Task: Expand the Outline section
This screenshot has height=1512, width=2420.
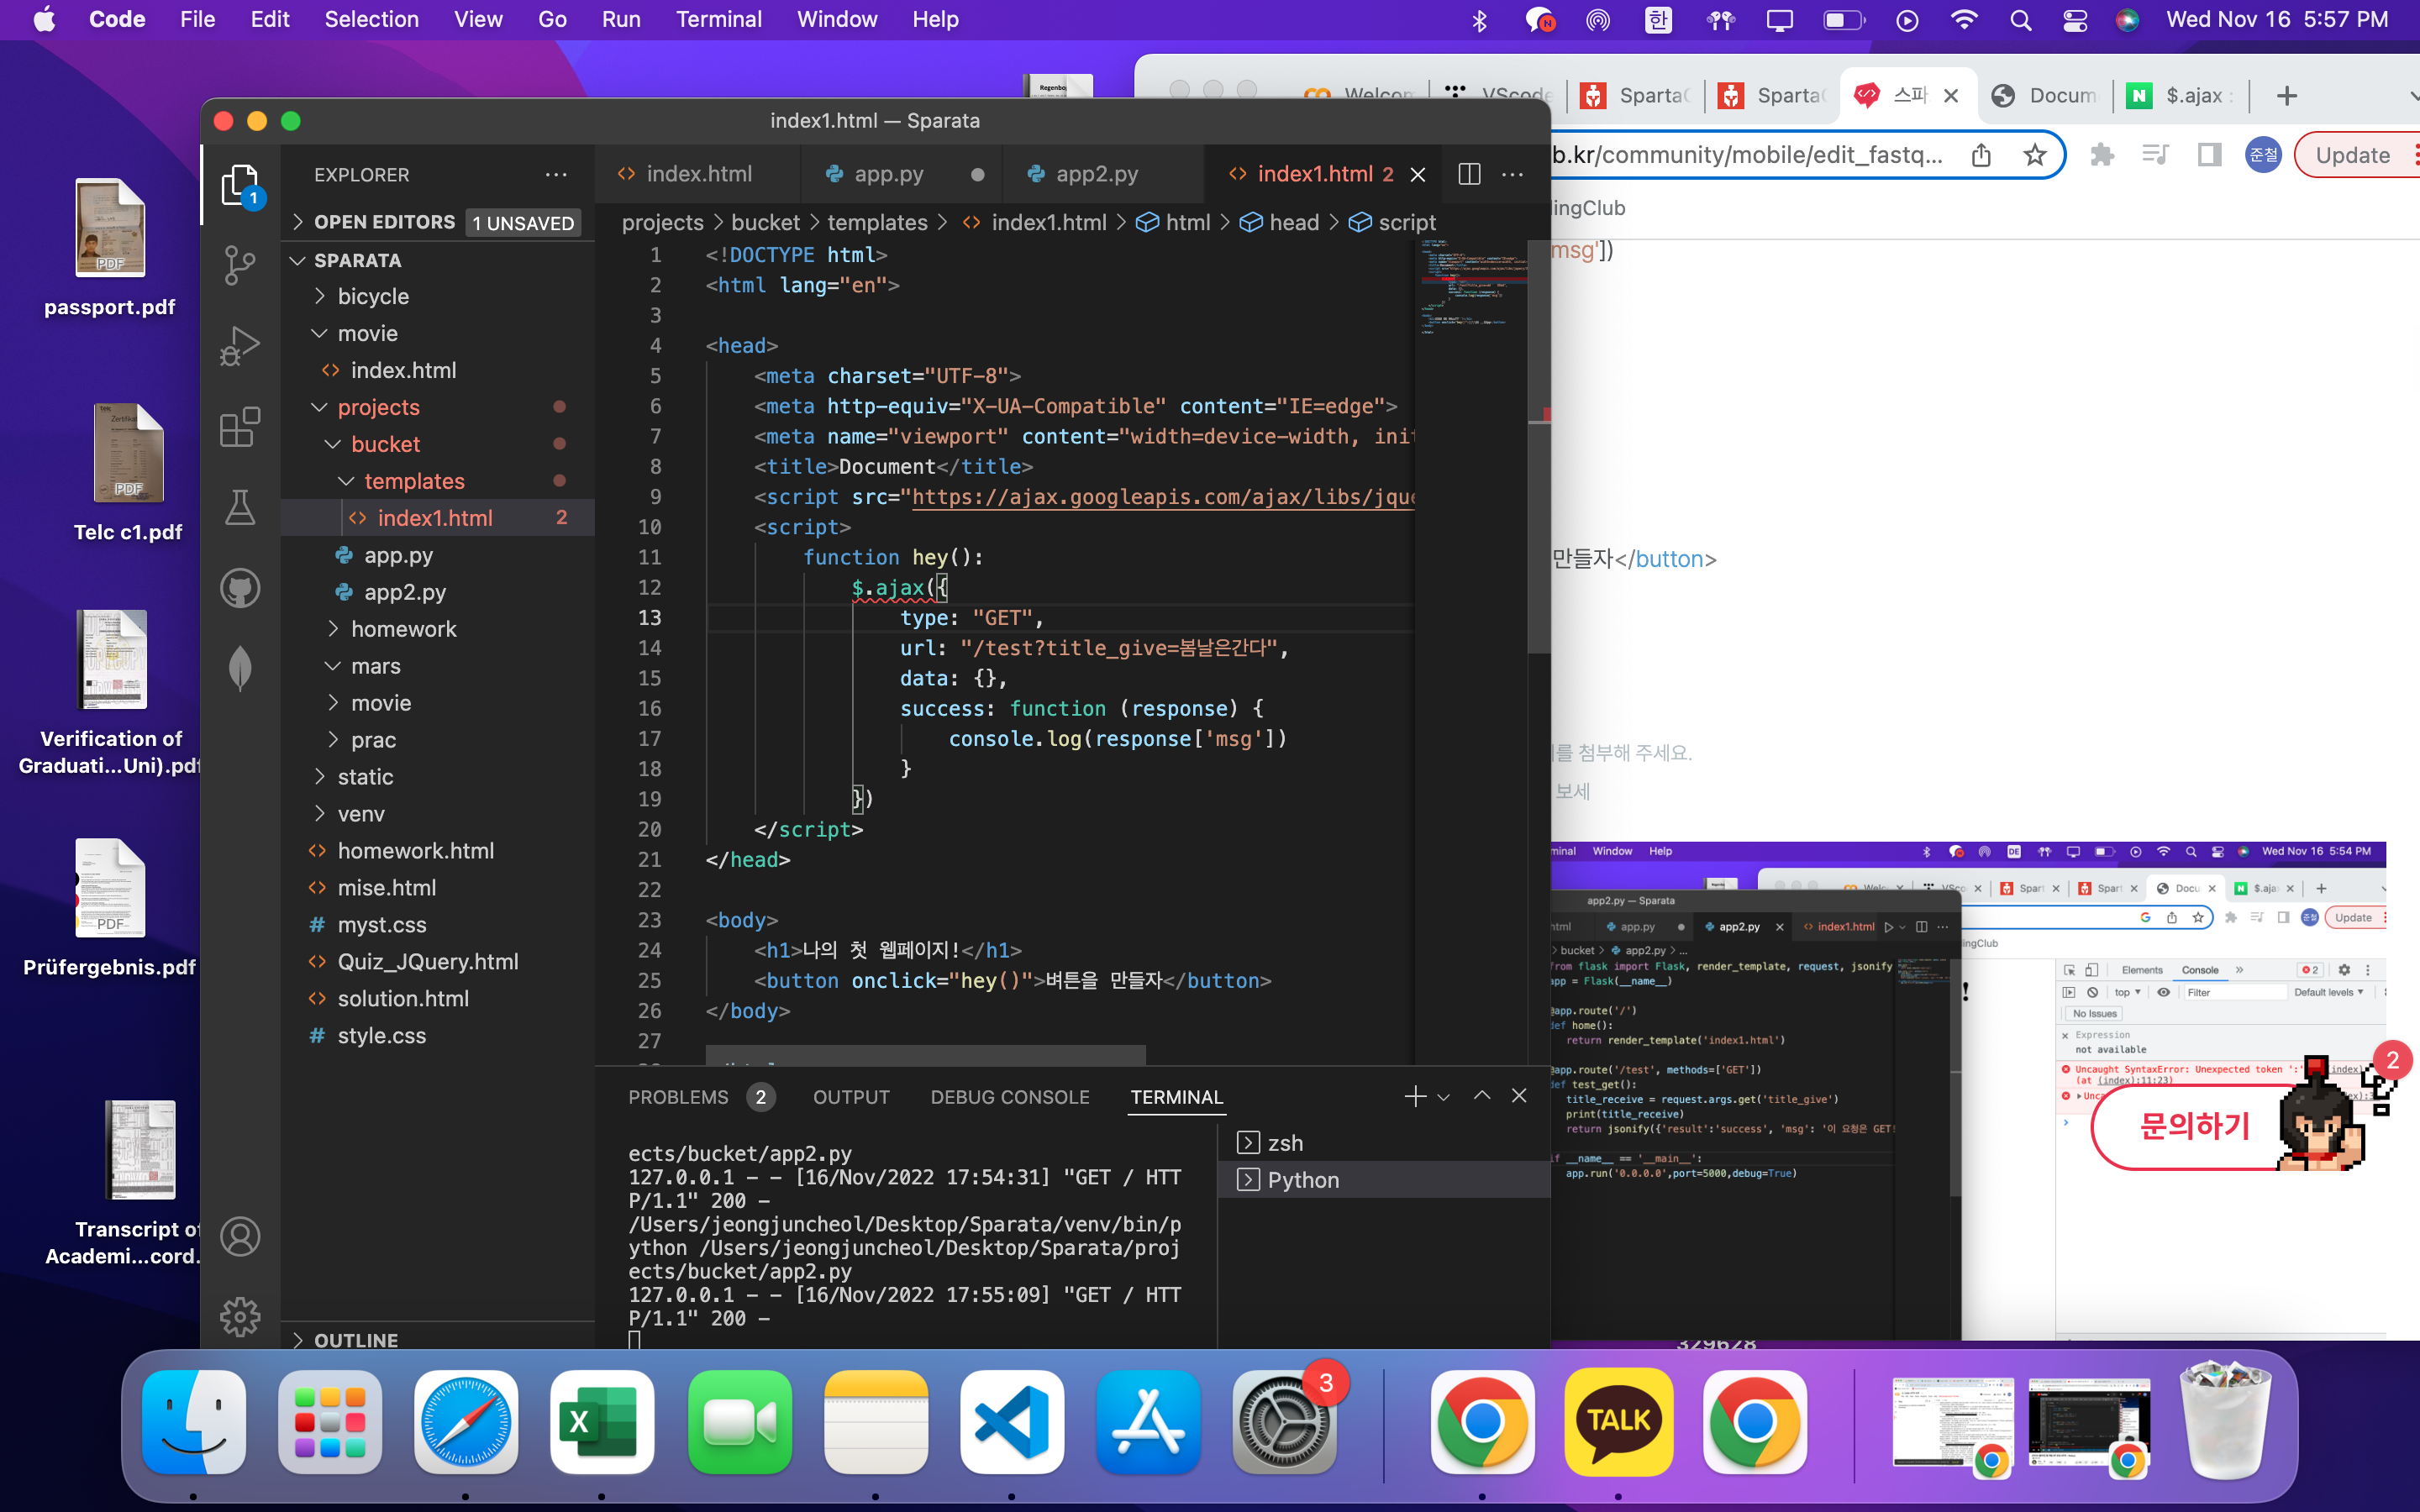Action: (x=438, y=1339)
